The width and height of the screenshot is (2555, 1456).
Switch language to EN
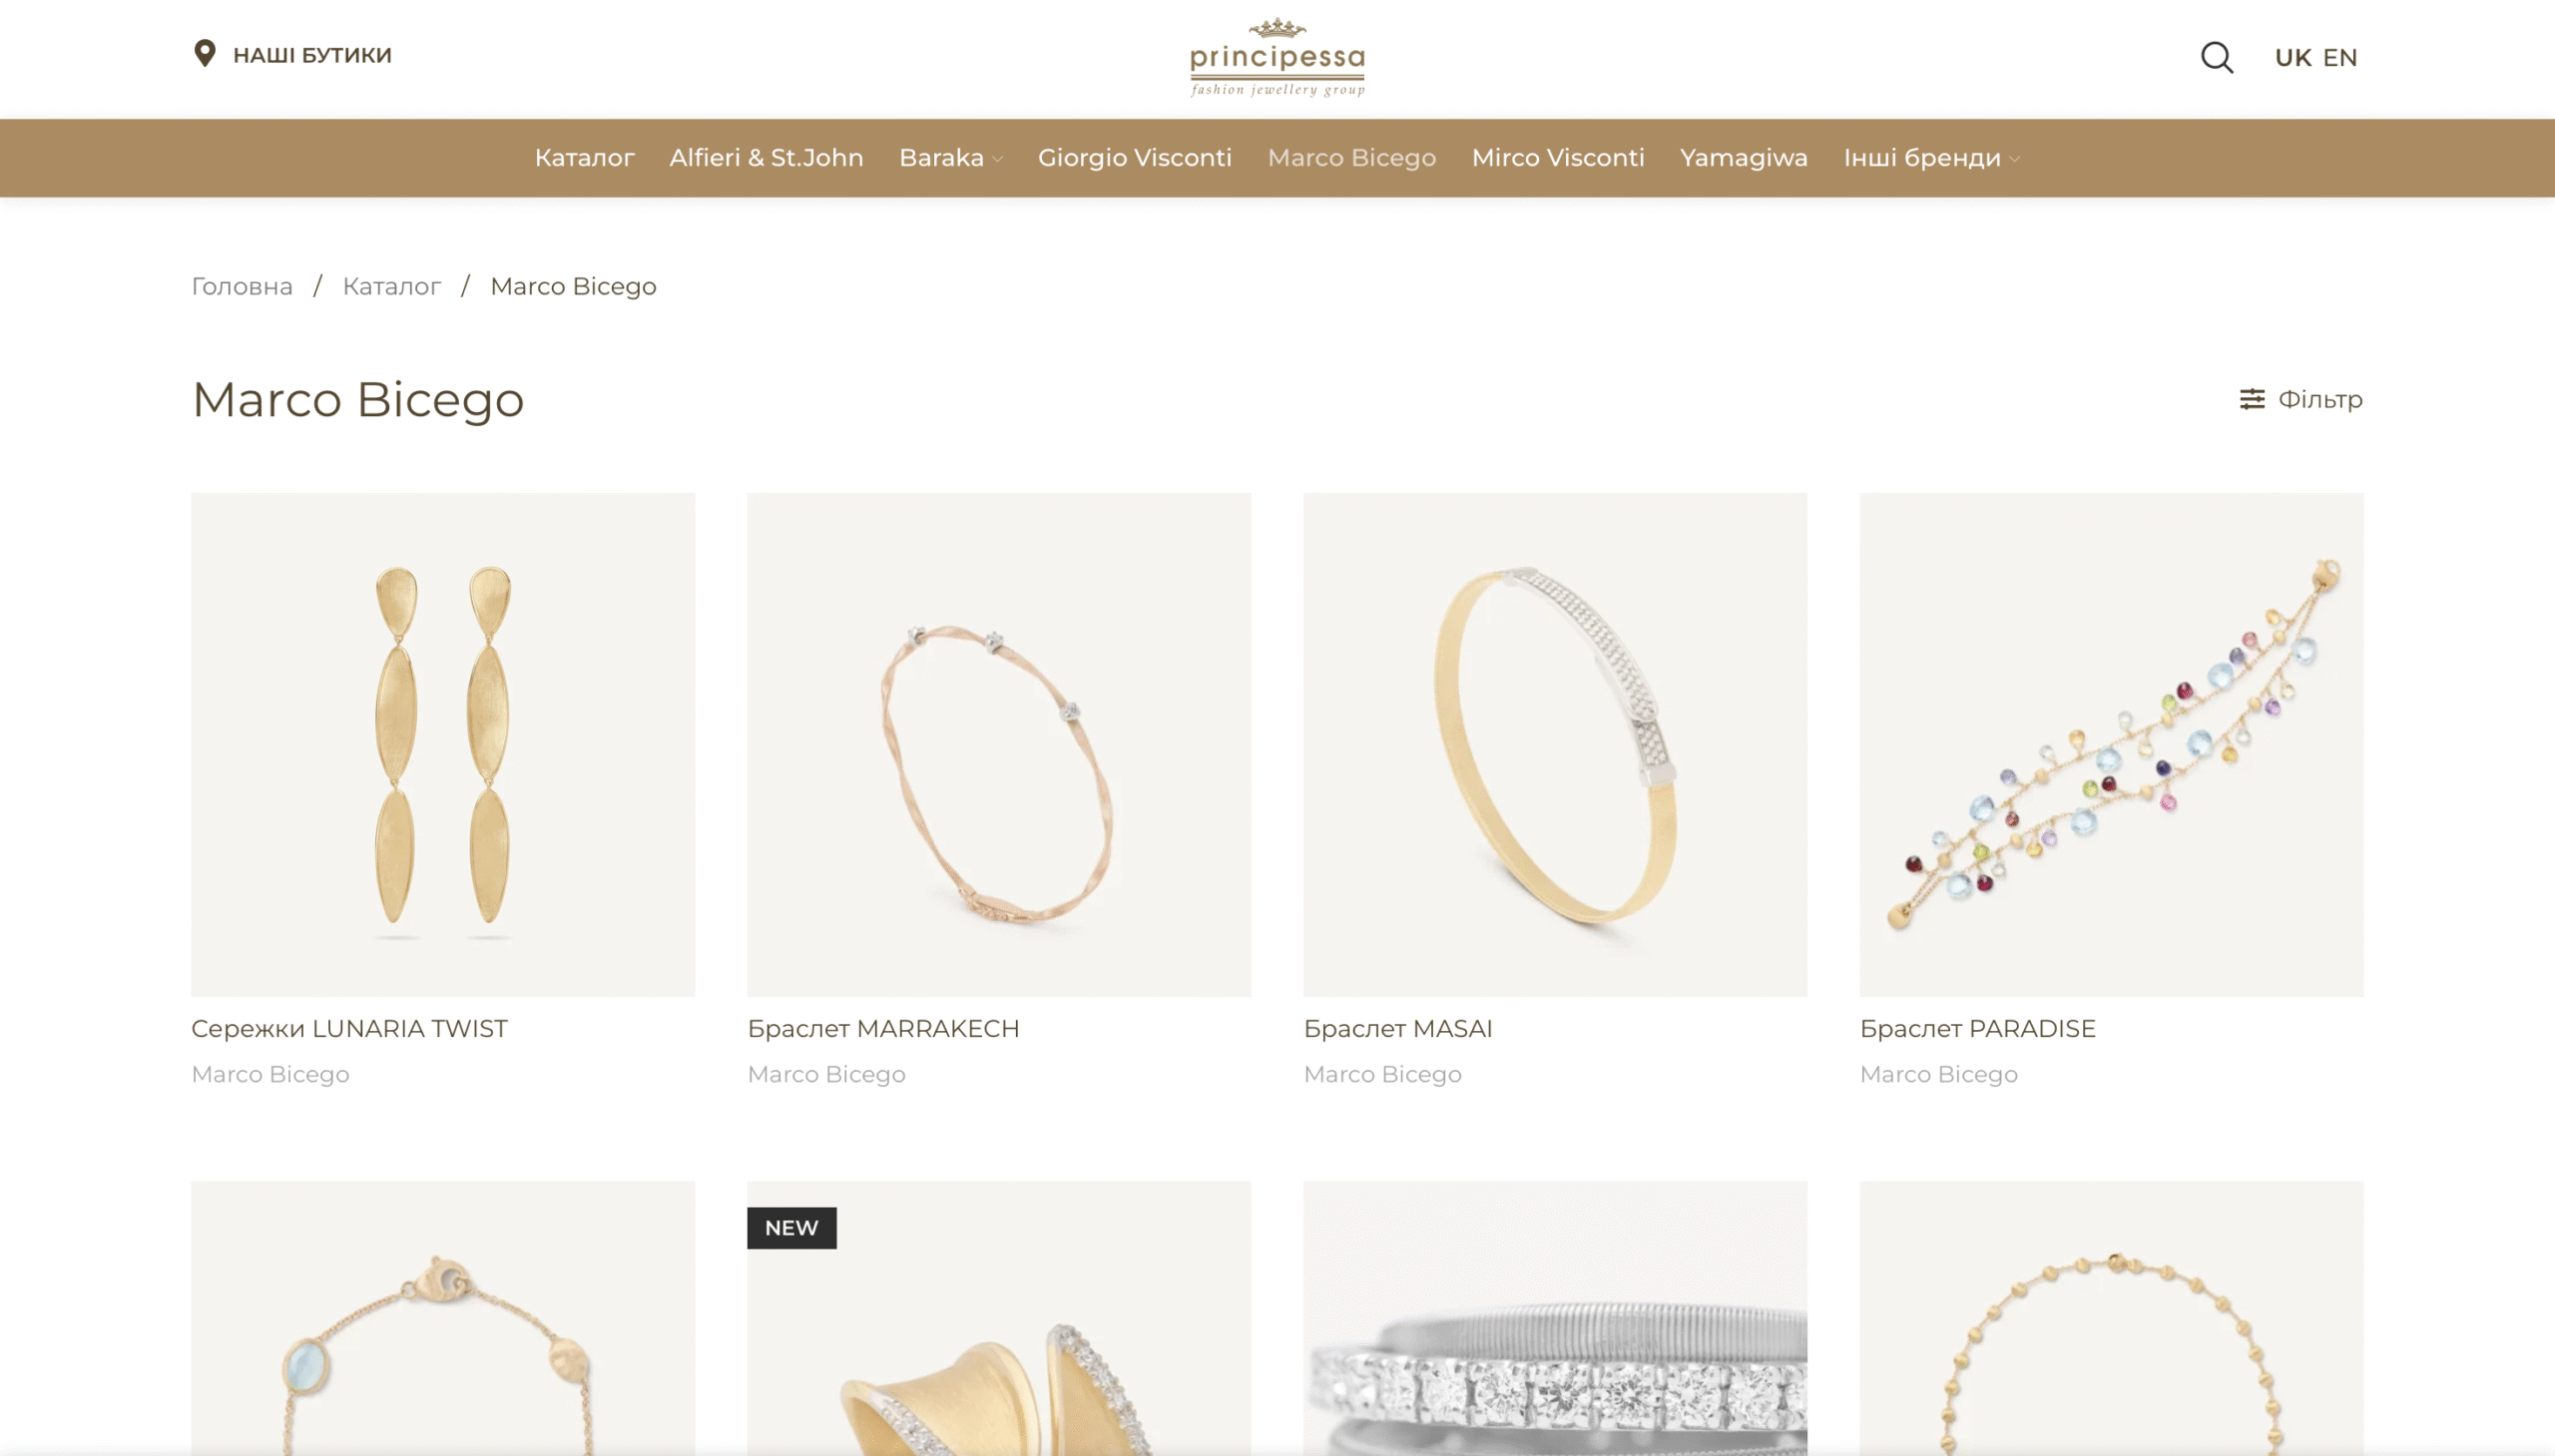coord(2339,57)
